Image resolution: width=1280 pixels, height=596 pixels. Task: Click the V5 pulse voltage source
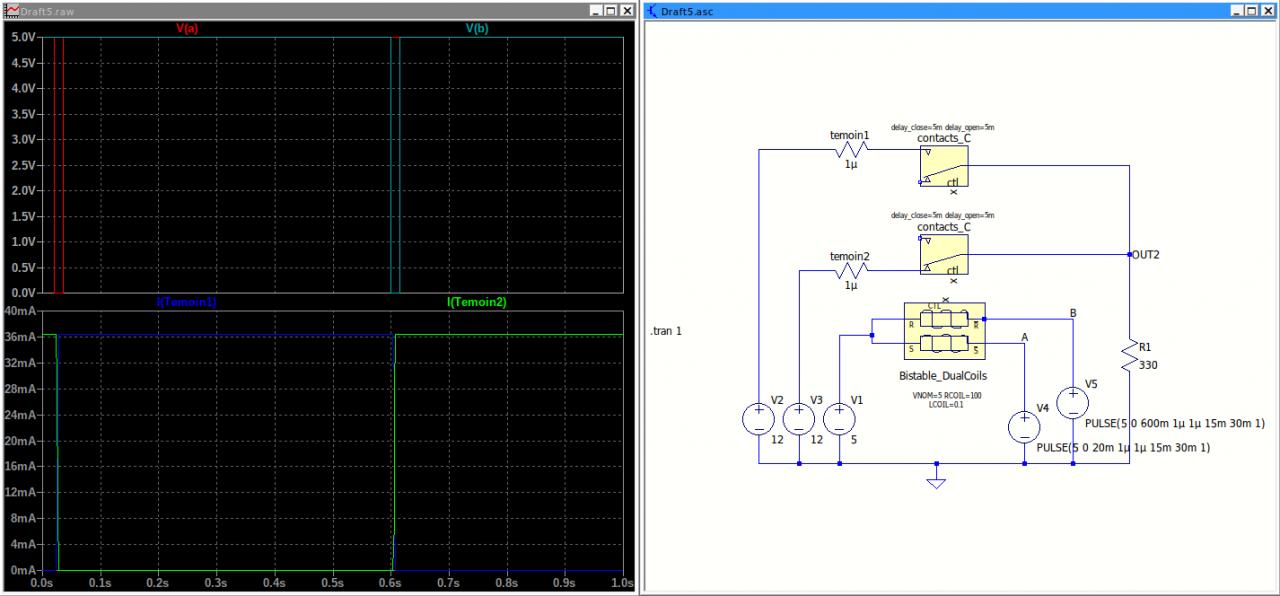click(x=1073, y=402)
